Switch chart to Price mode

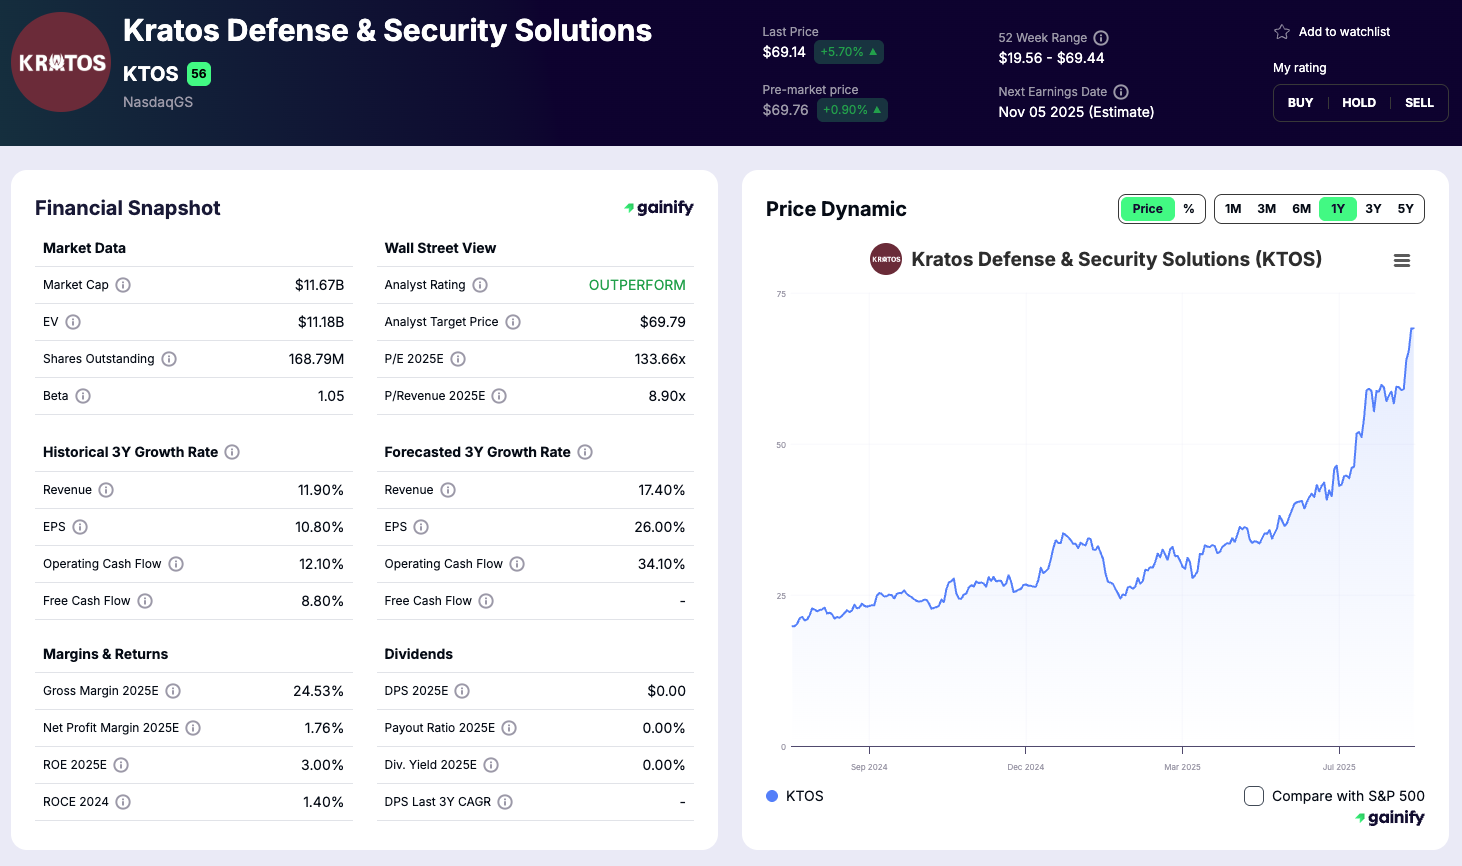(1147, 209)
